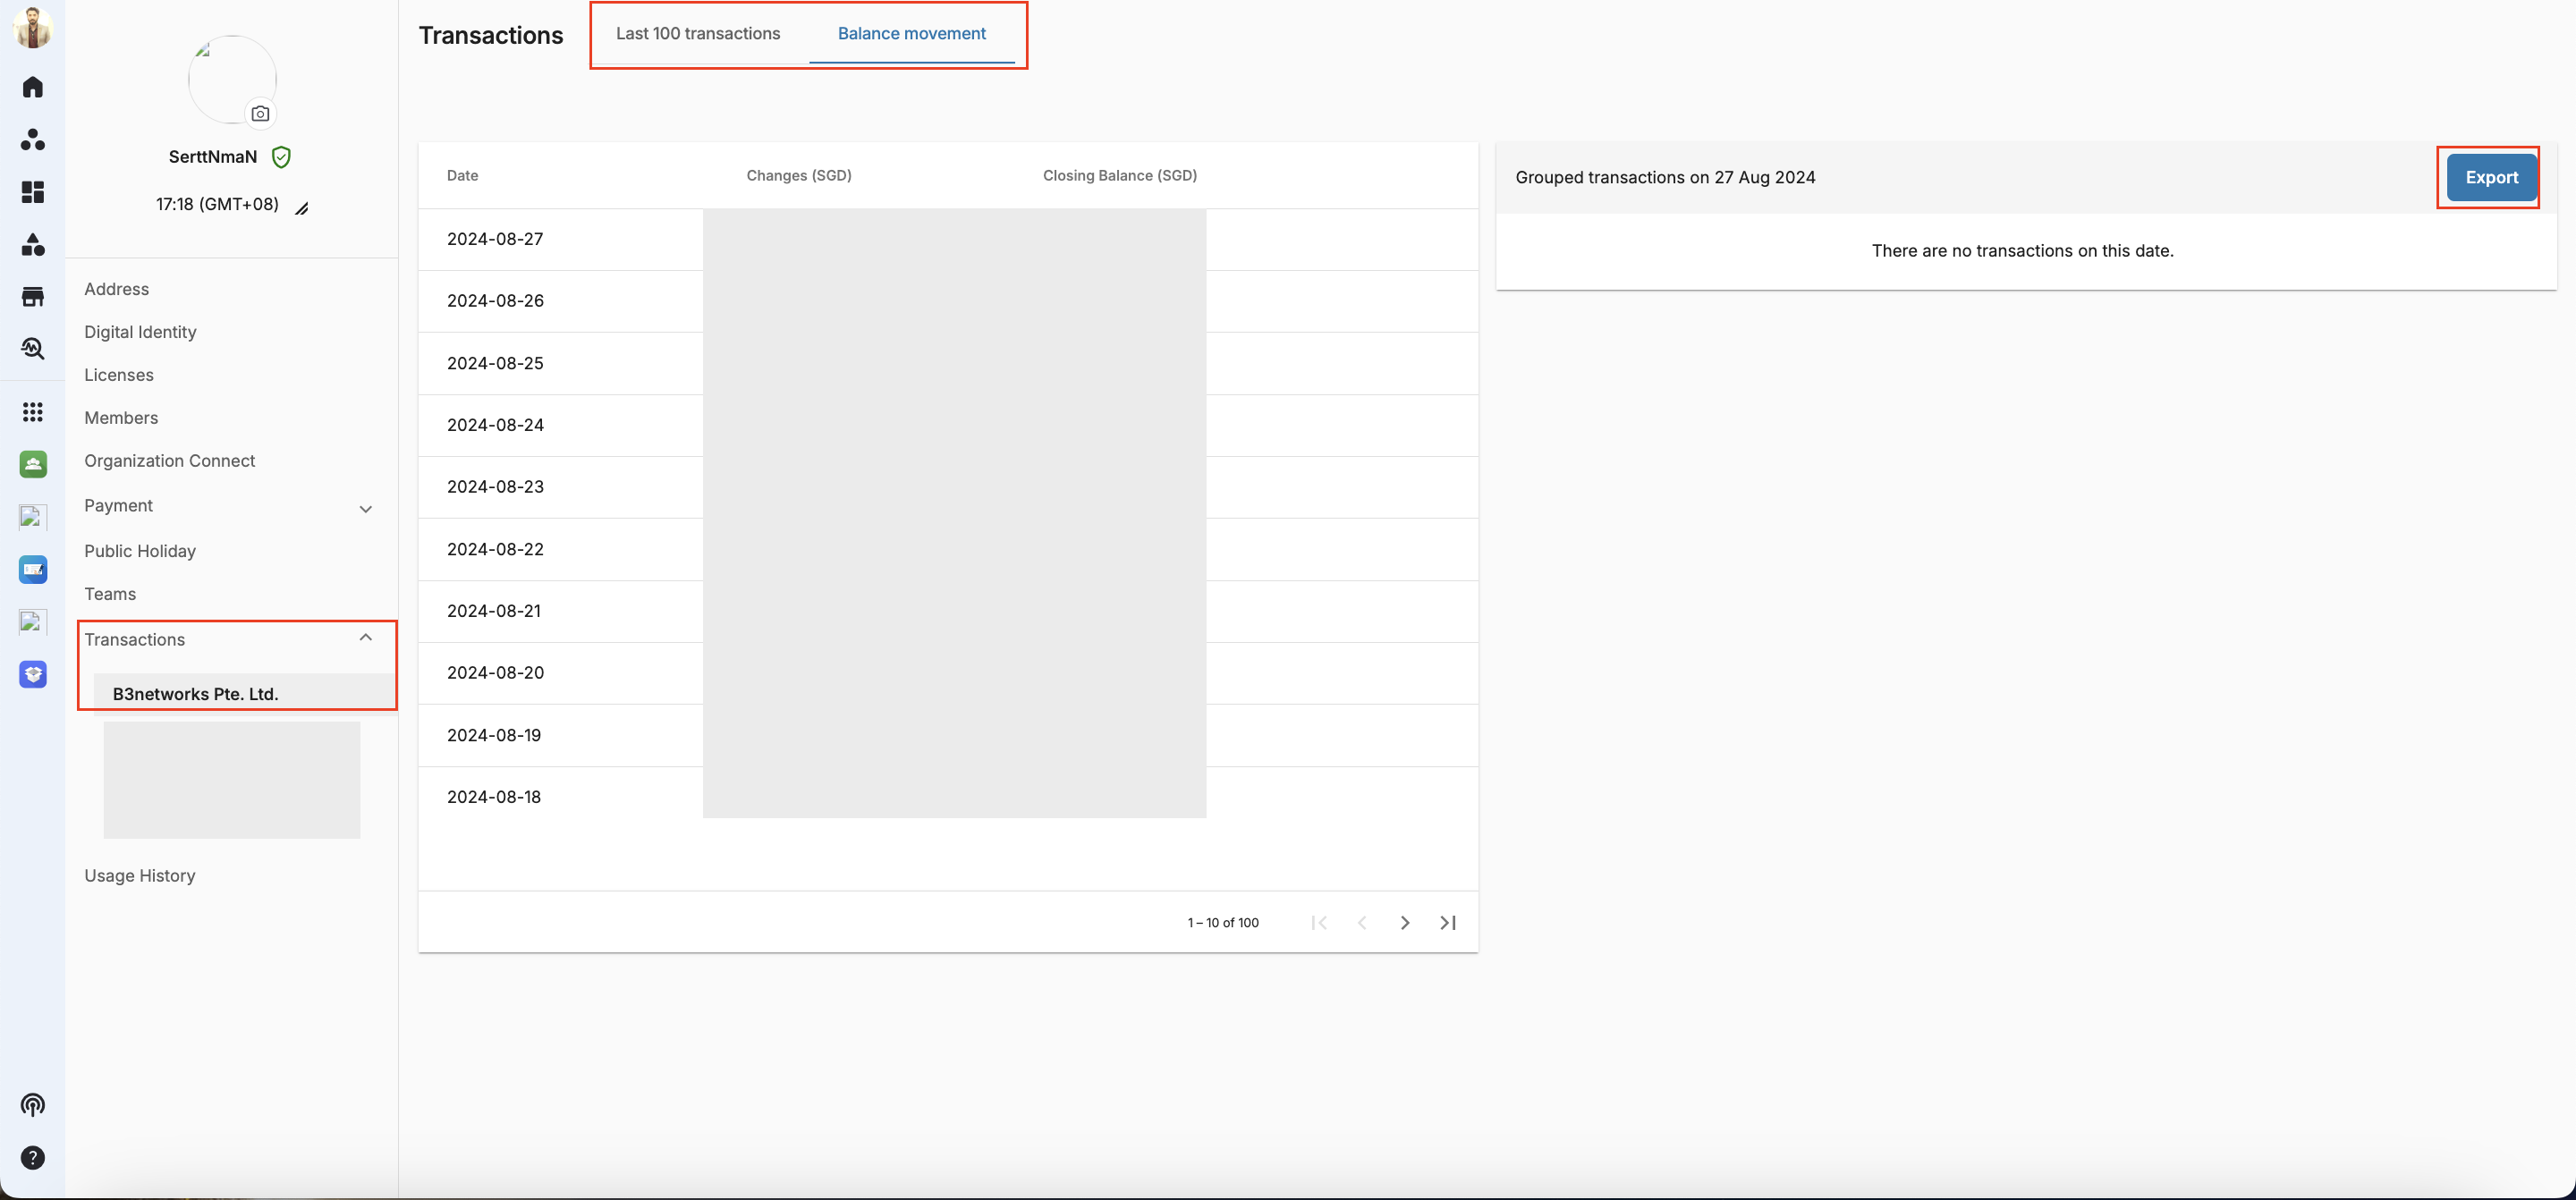Select the 2024-08-20 row
Screen dimensions: 2576x1200
pyautogui.click(x=948, y=673)
